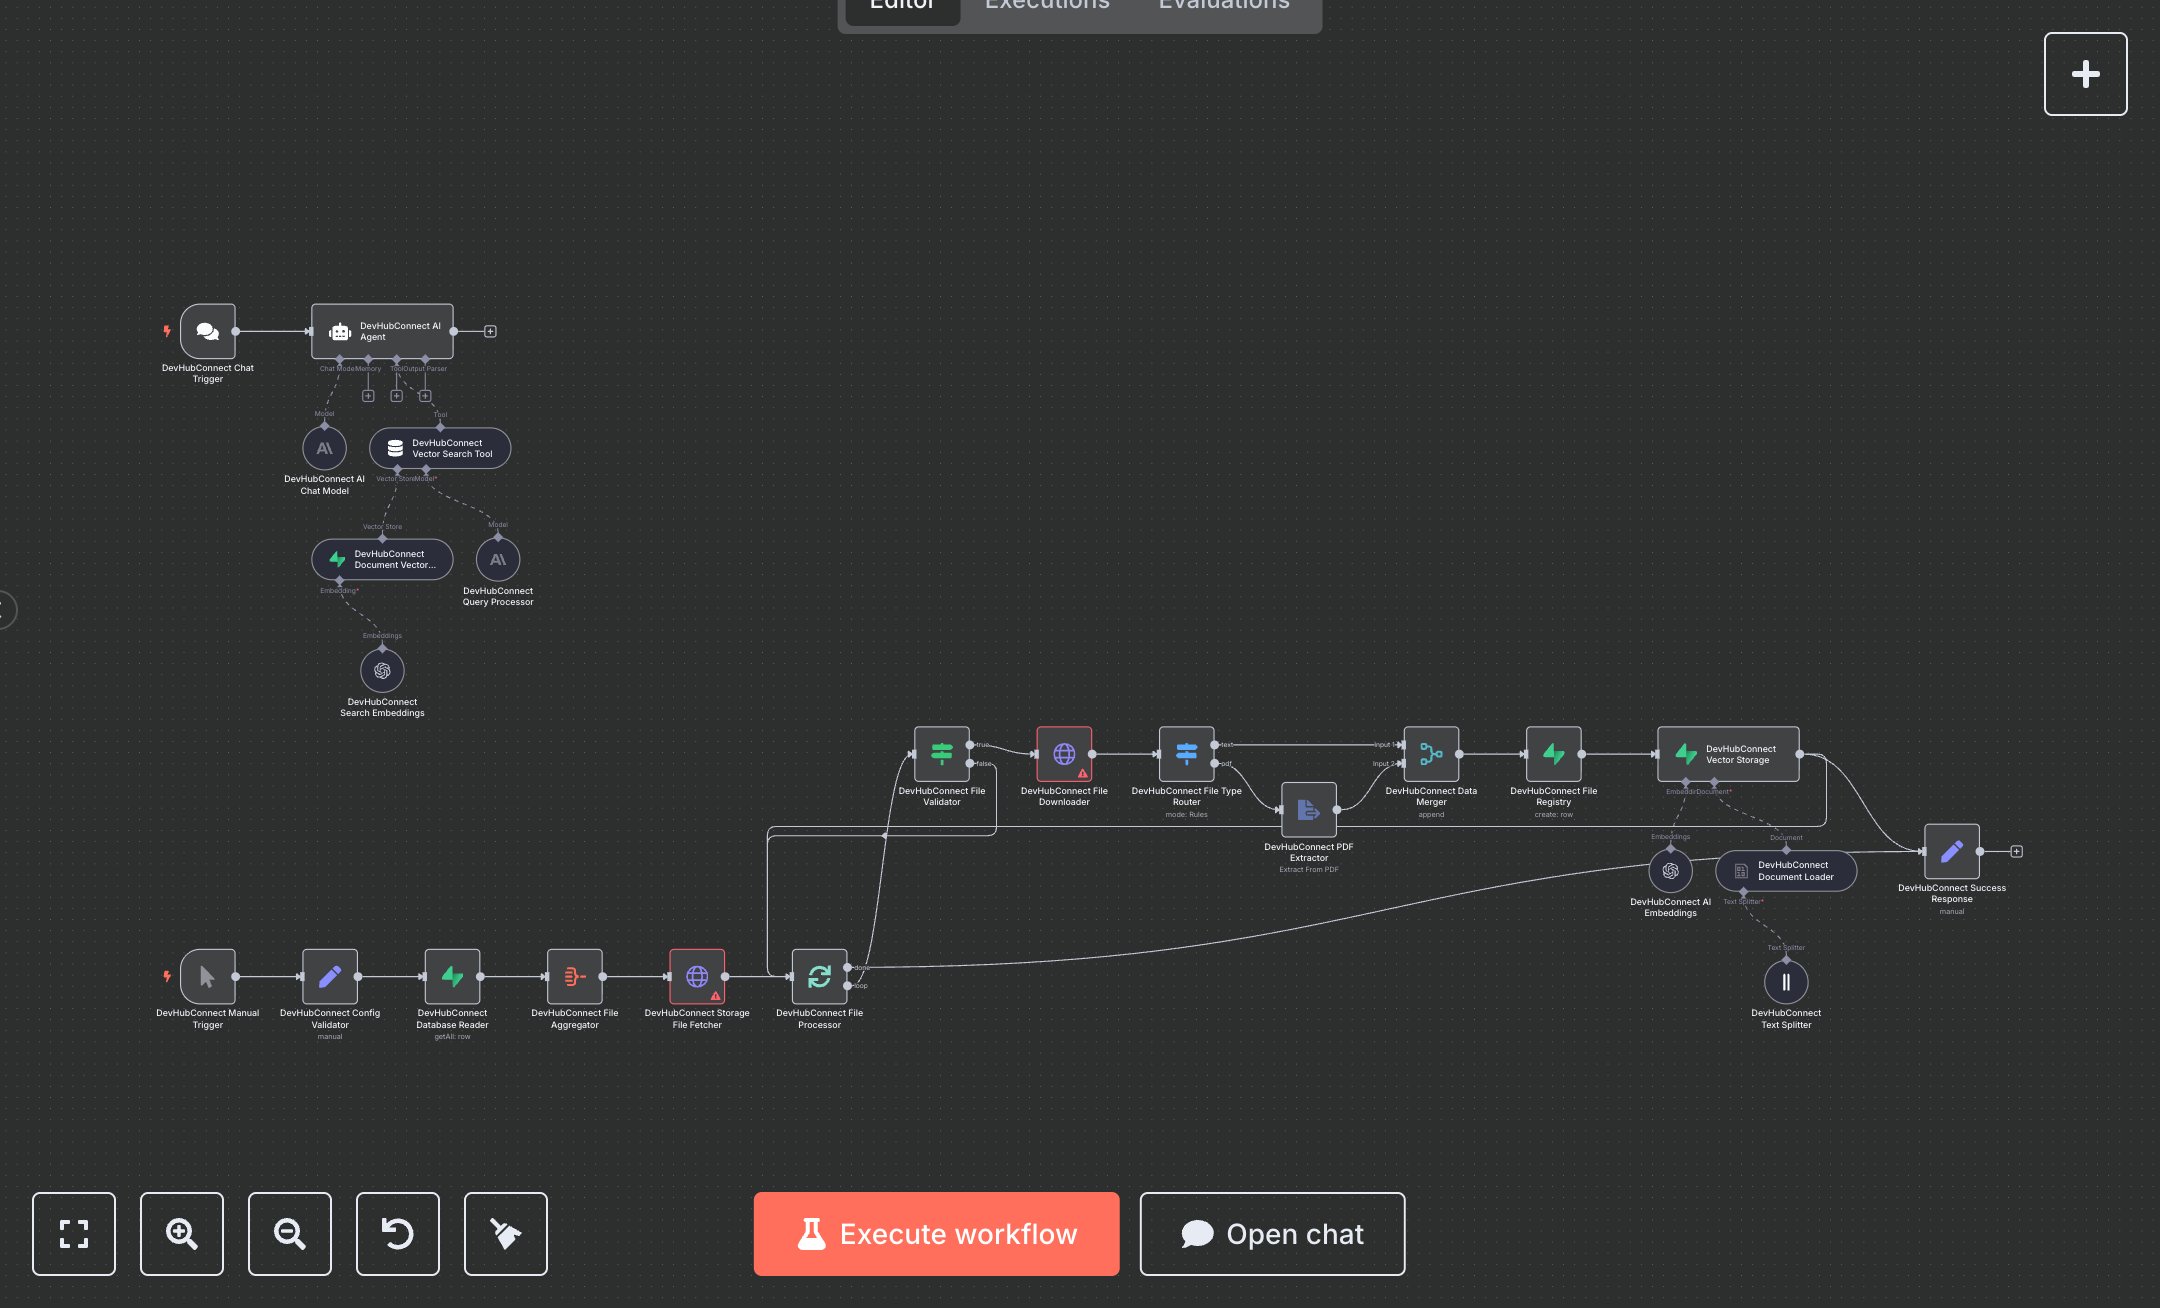Click the zoom in magnifier icon

(181, 1234)
